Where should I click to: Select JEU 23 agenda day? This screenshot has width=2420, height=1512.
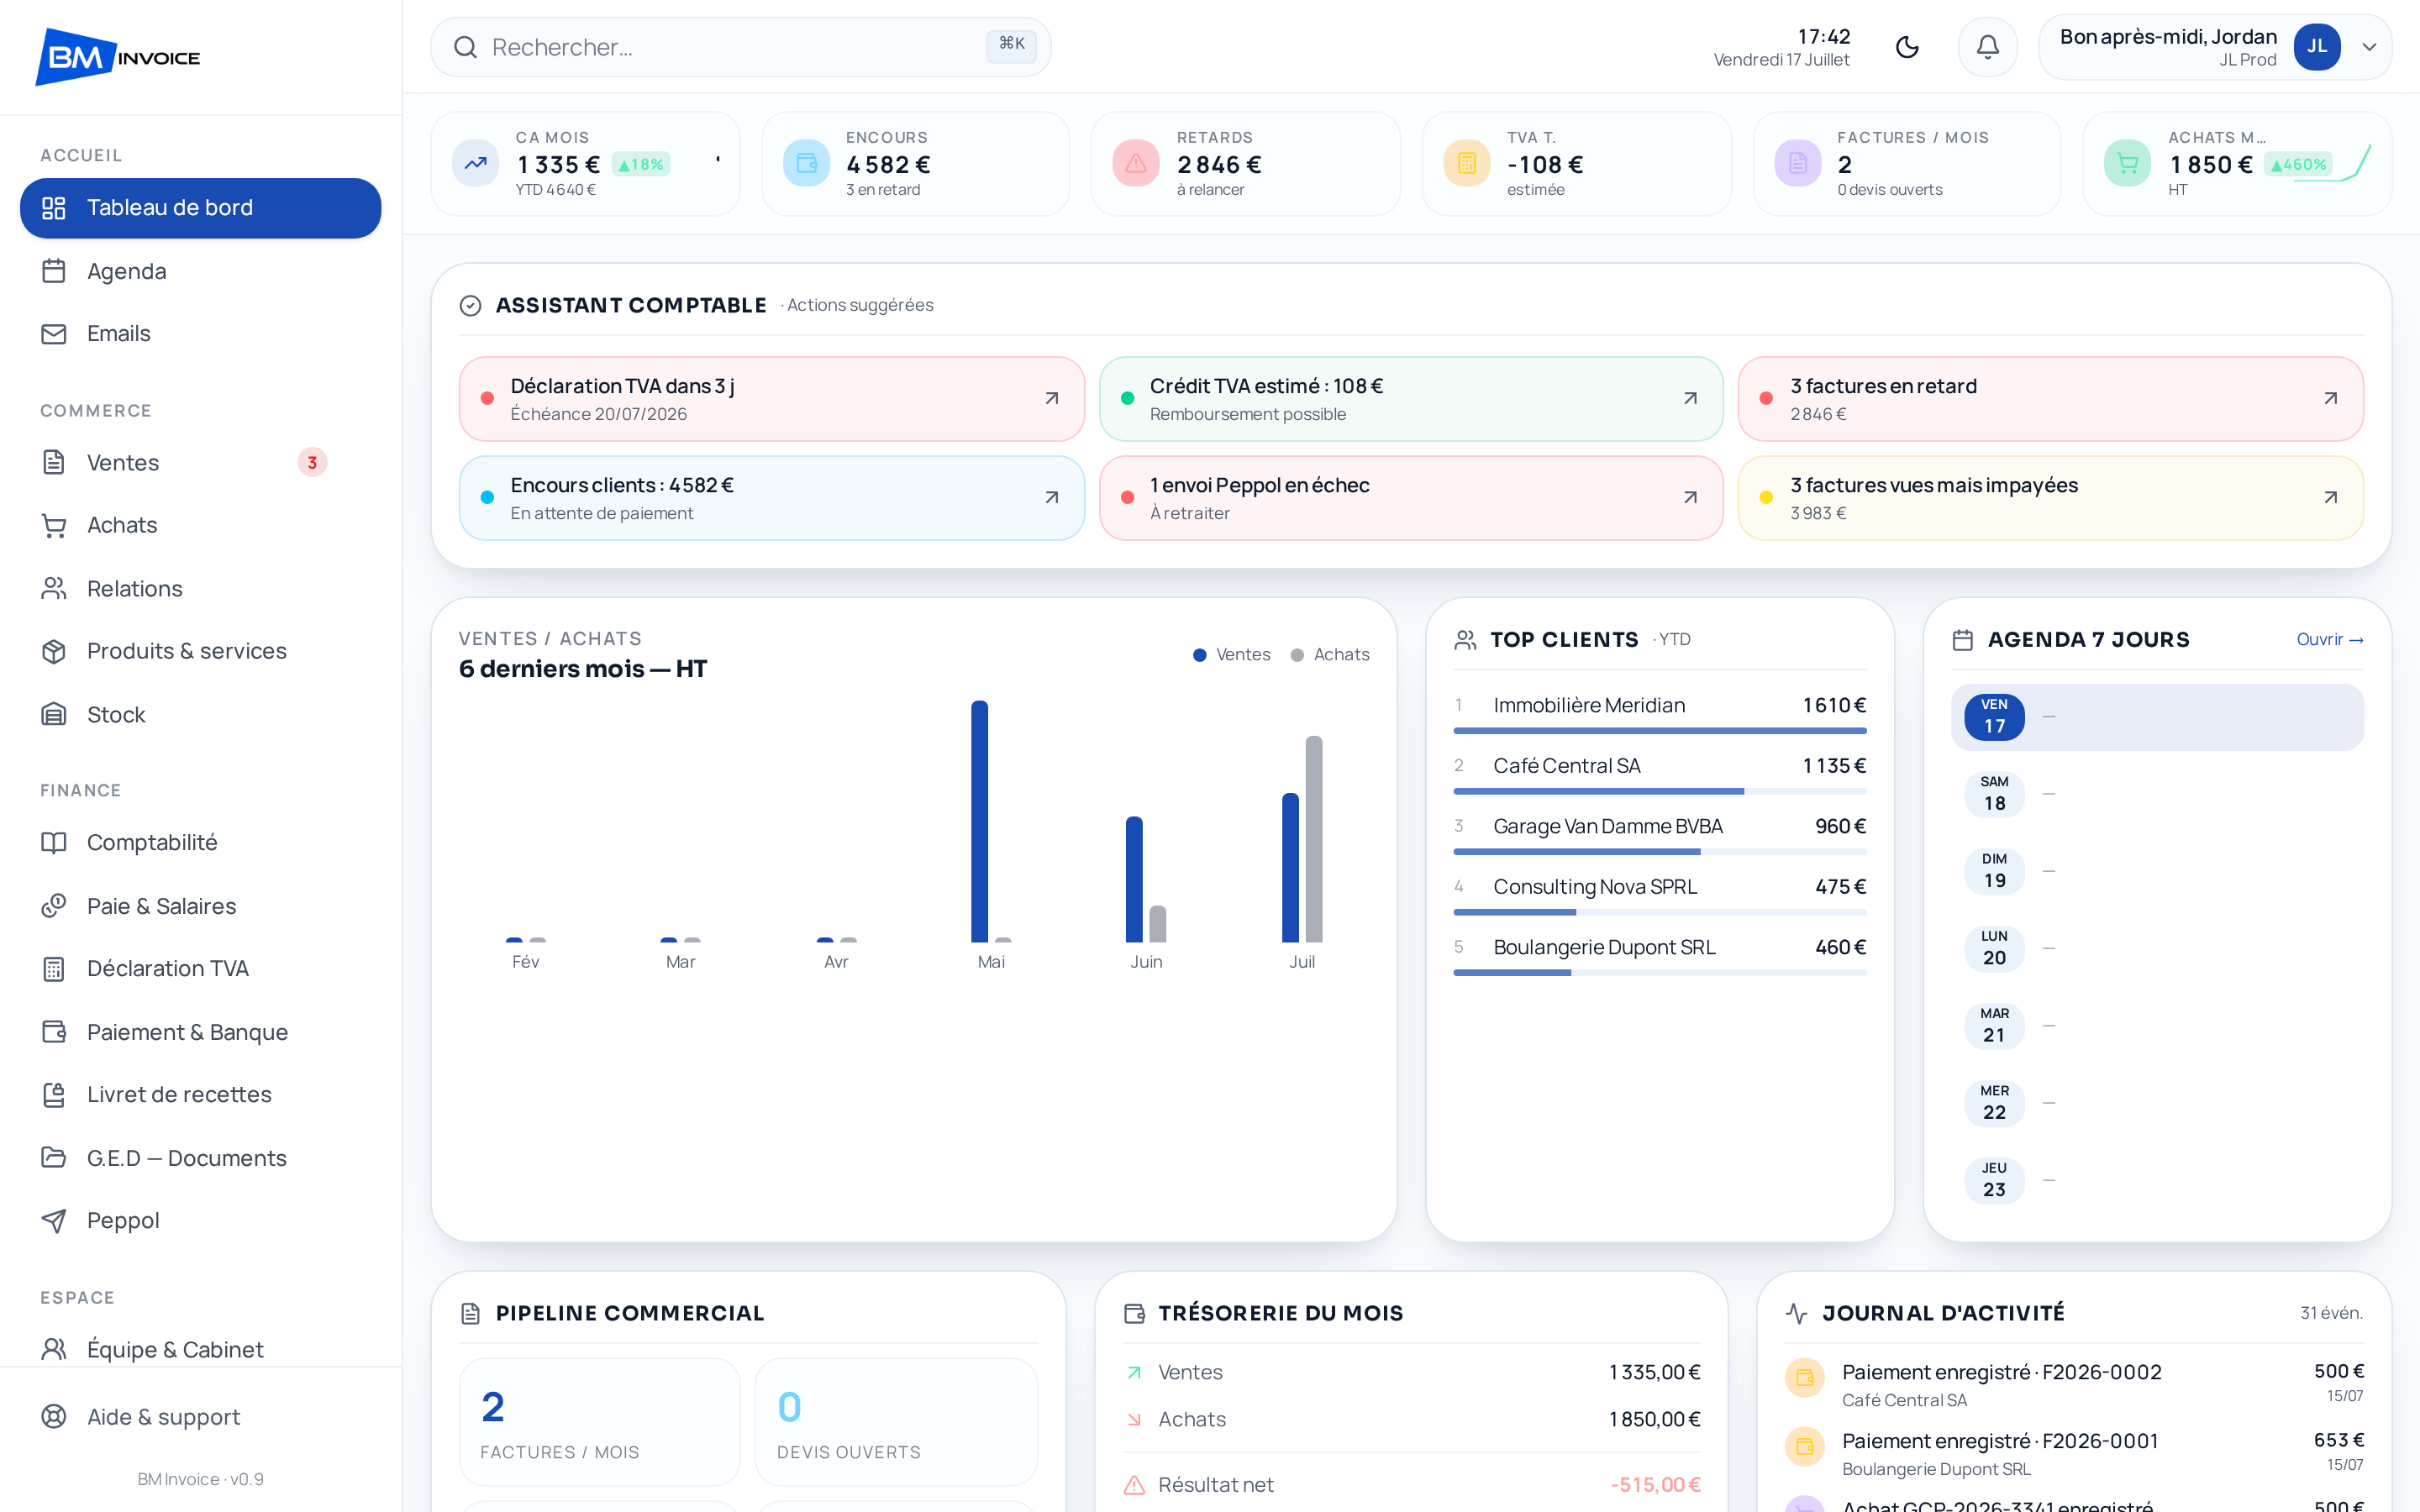tap(2157, 1180)
